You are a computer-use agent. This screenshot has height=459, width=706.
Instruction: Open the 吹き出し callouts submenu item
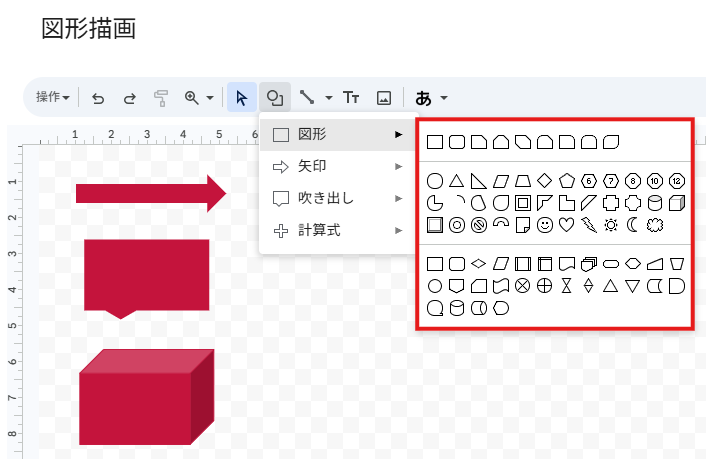point(338,198)
